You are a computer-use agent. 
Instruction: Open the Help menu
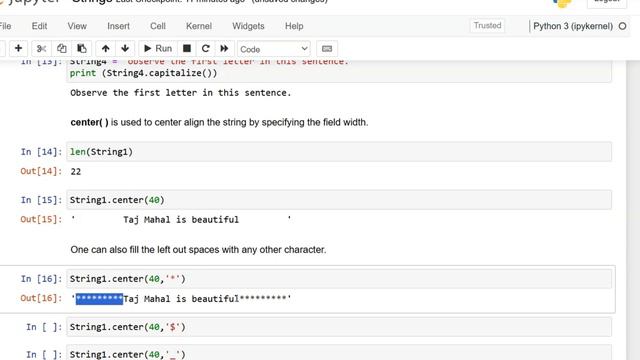pyautogui.click(x=294, y=26)
